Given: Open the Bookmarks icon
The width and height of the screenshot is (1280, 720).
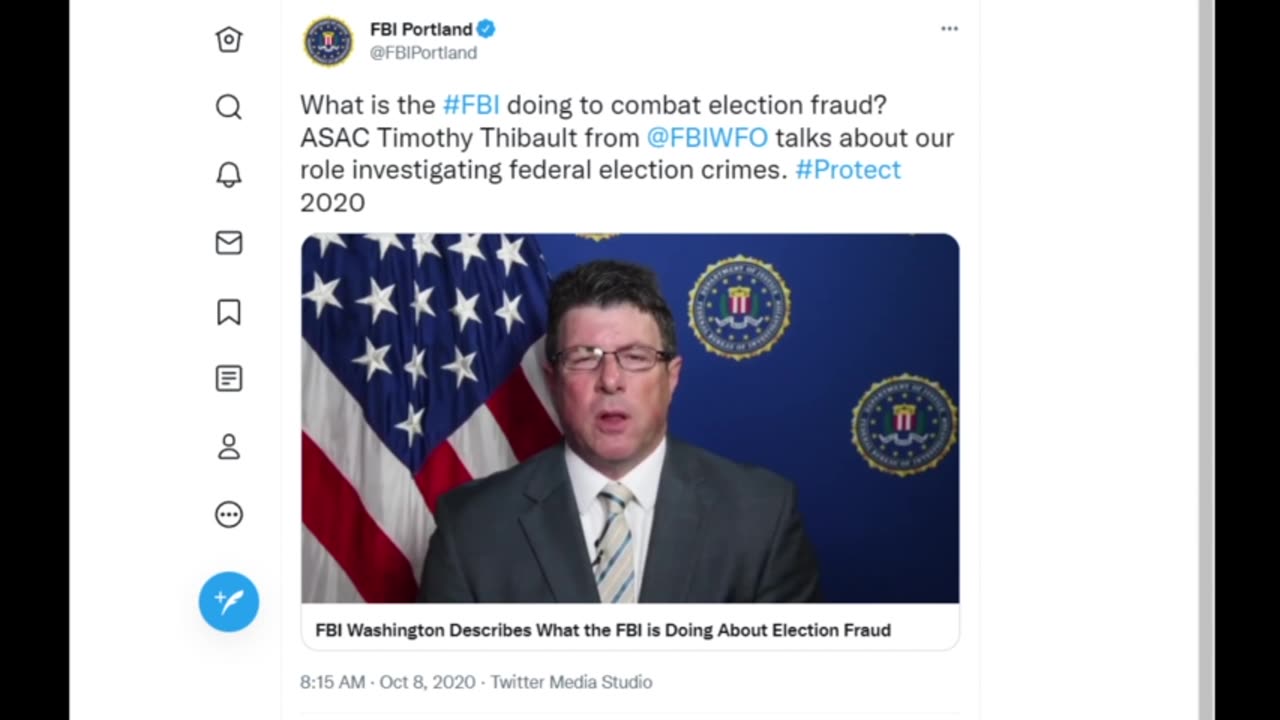Looking at the screenshot, I should [x=229, y=312].
